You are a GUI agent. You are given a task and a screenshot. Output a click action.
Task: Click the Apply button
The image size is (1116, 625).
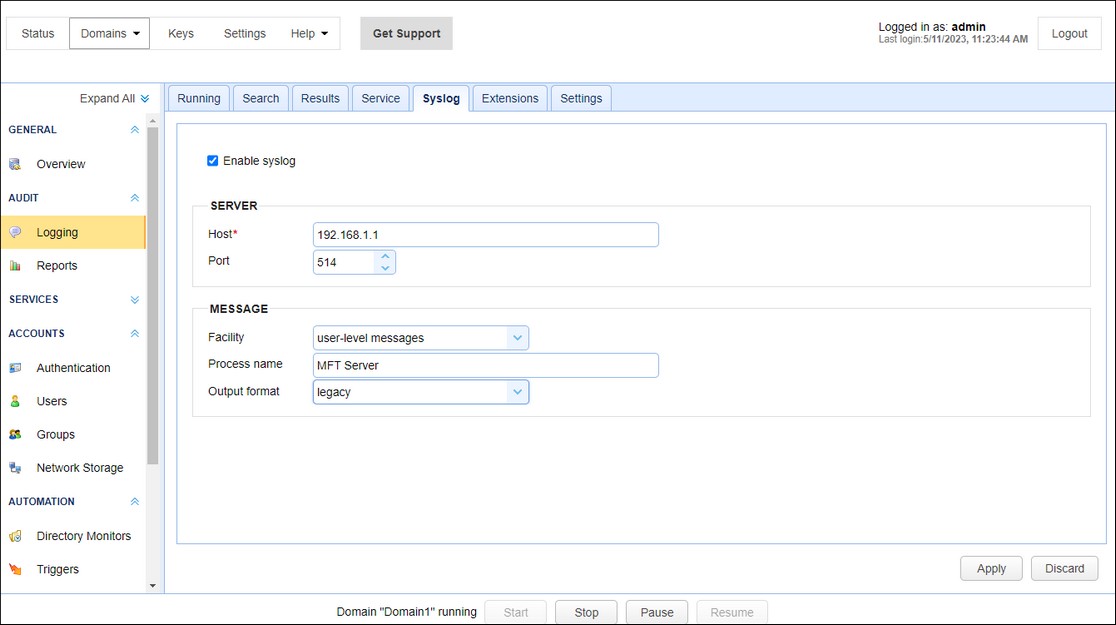point(991,568)
